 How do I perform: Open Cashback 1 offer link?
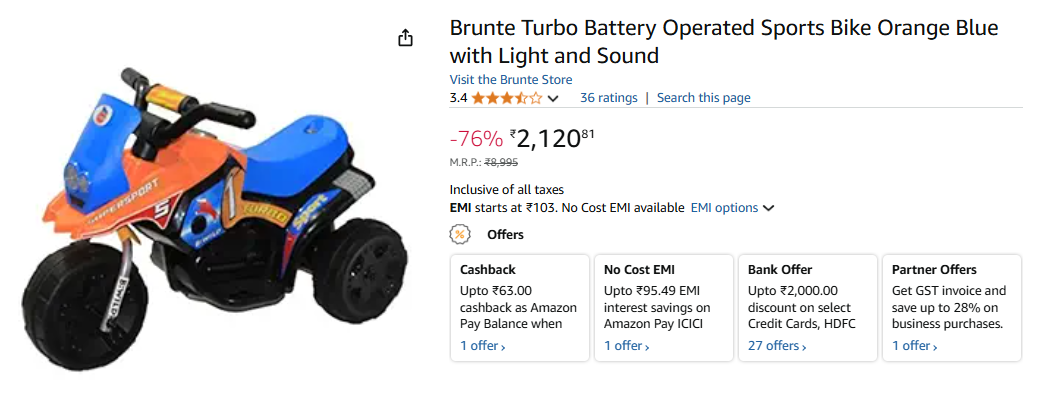click(483, 346)
